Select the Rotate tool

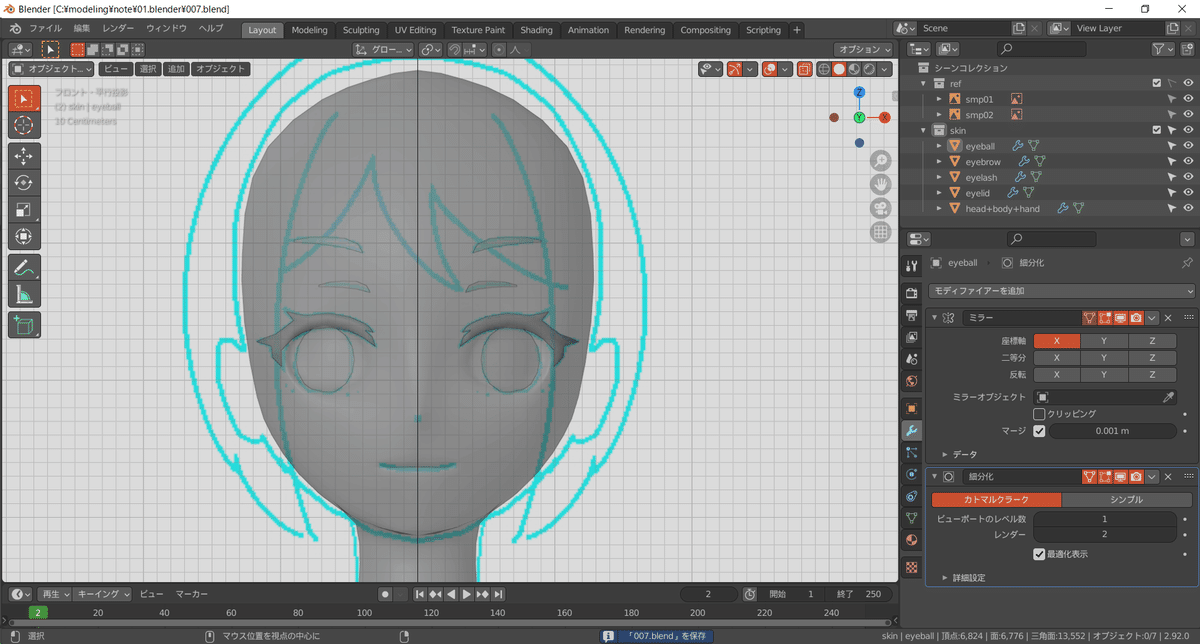(x=25, y=183)
